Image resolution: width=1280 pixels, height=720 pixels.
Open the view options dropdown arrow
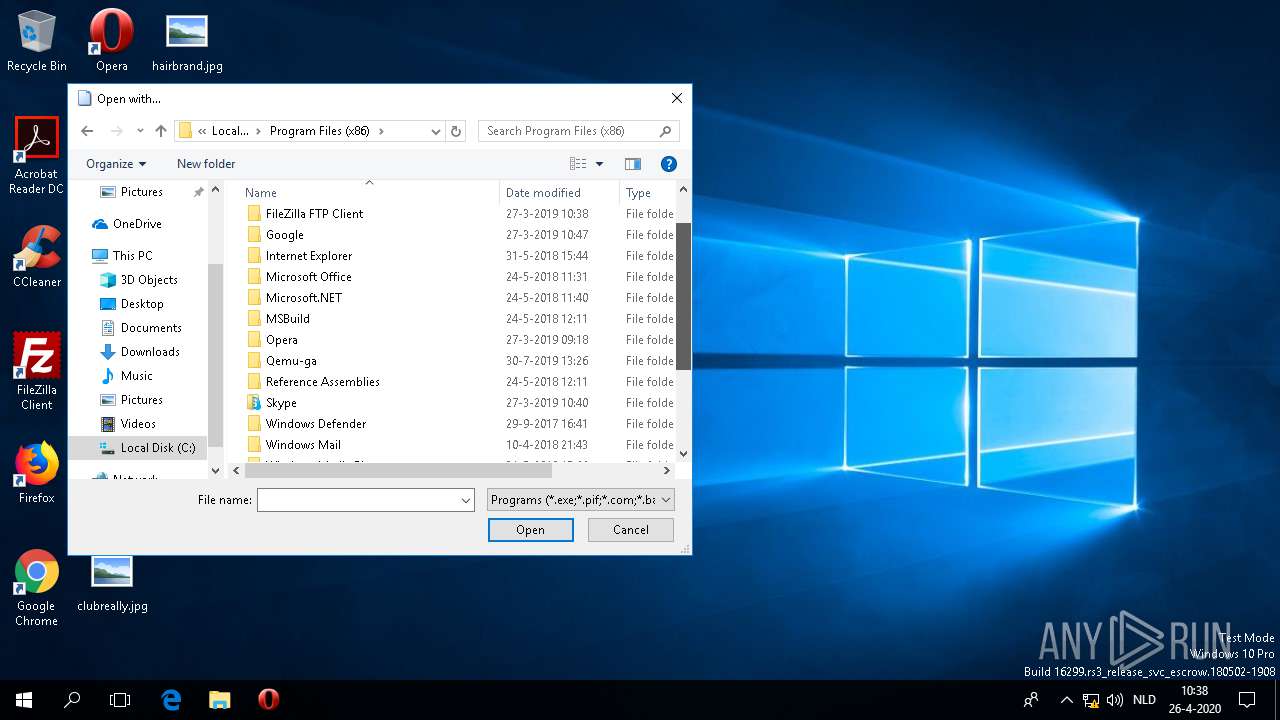[600, 164]
